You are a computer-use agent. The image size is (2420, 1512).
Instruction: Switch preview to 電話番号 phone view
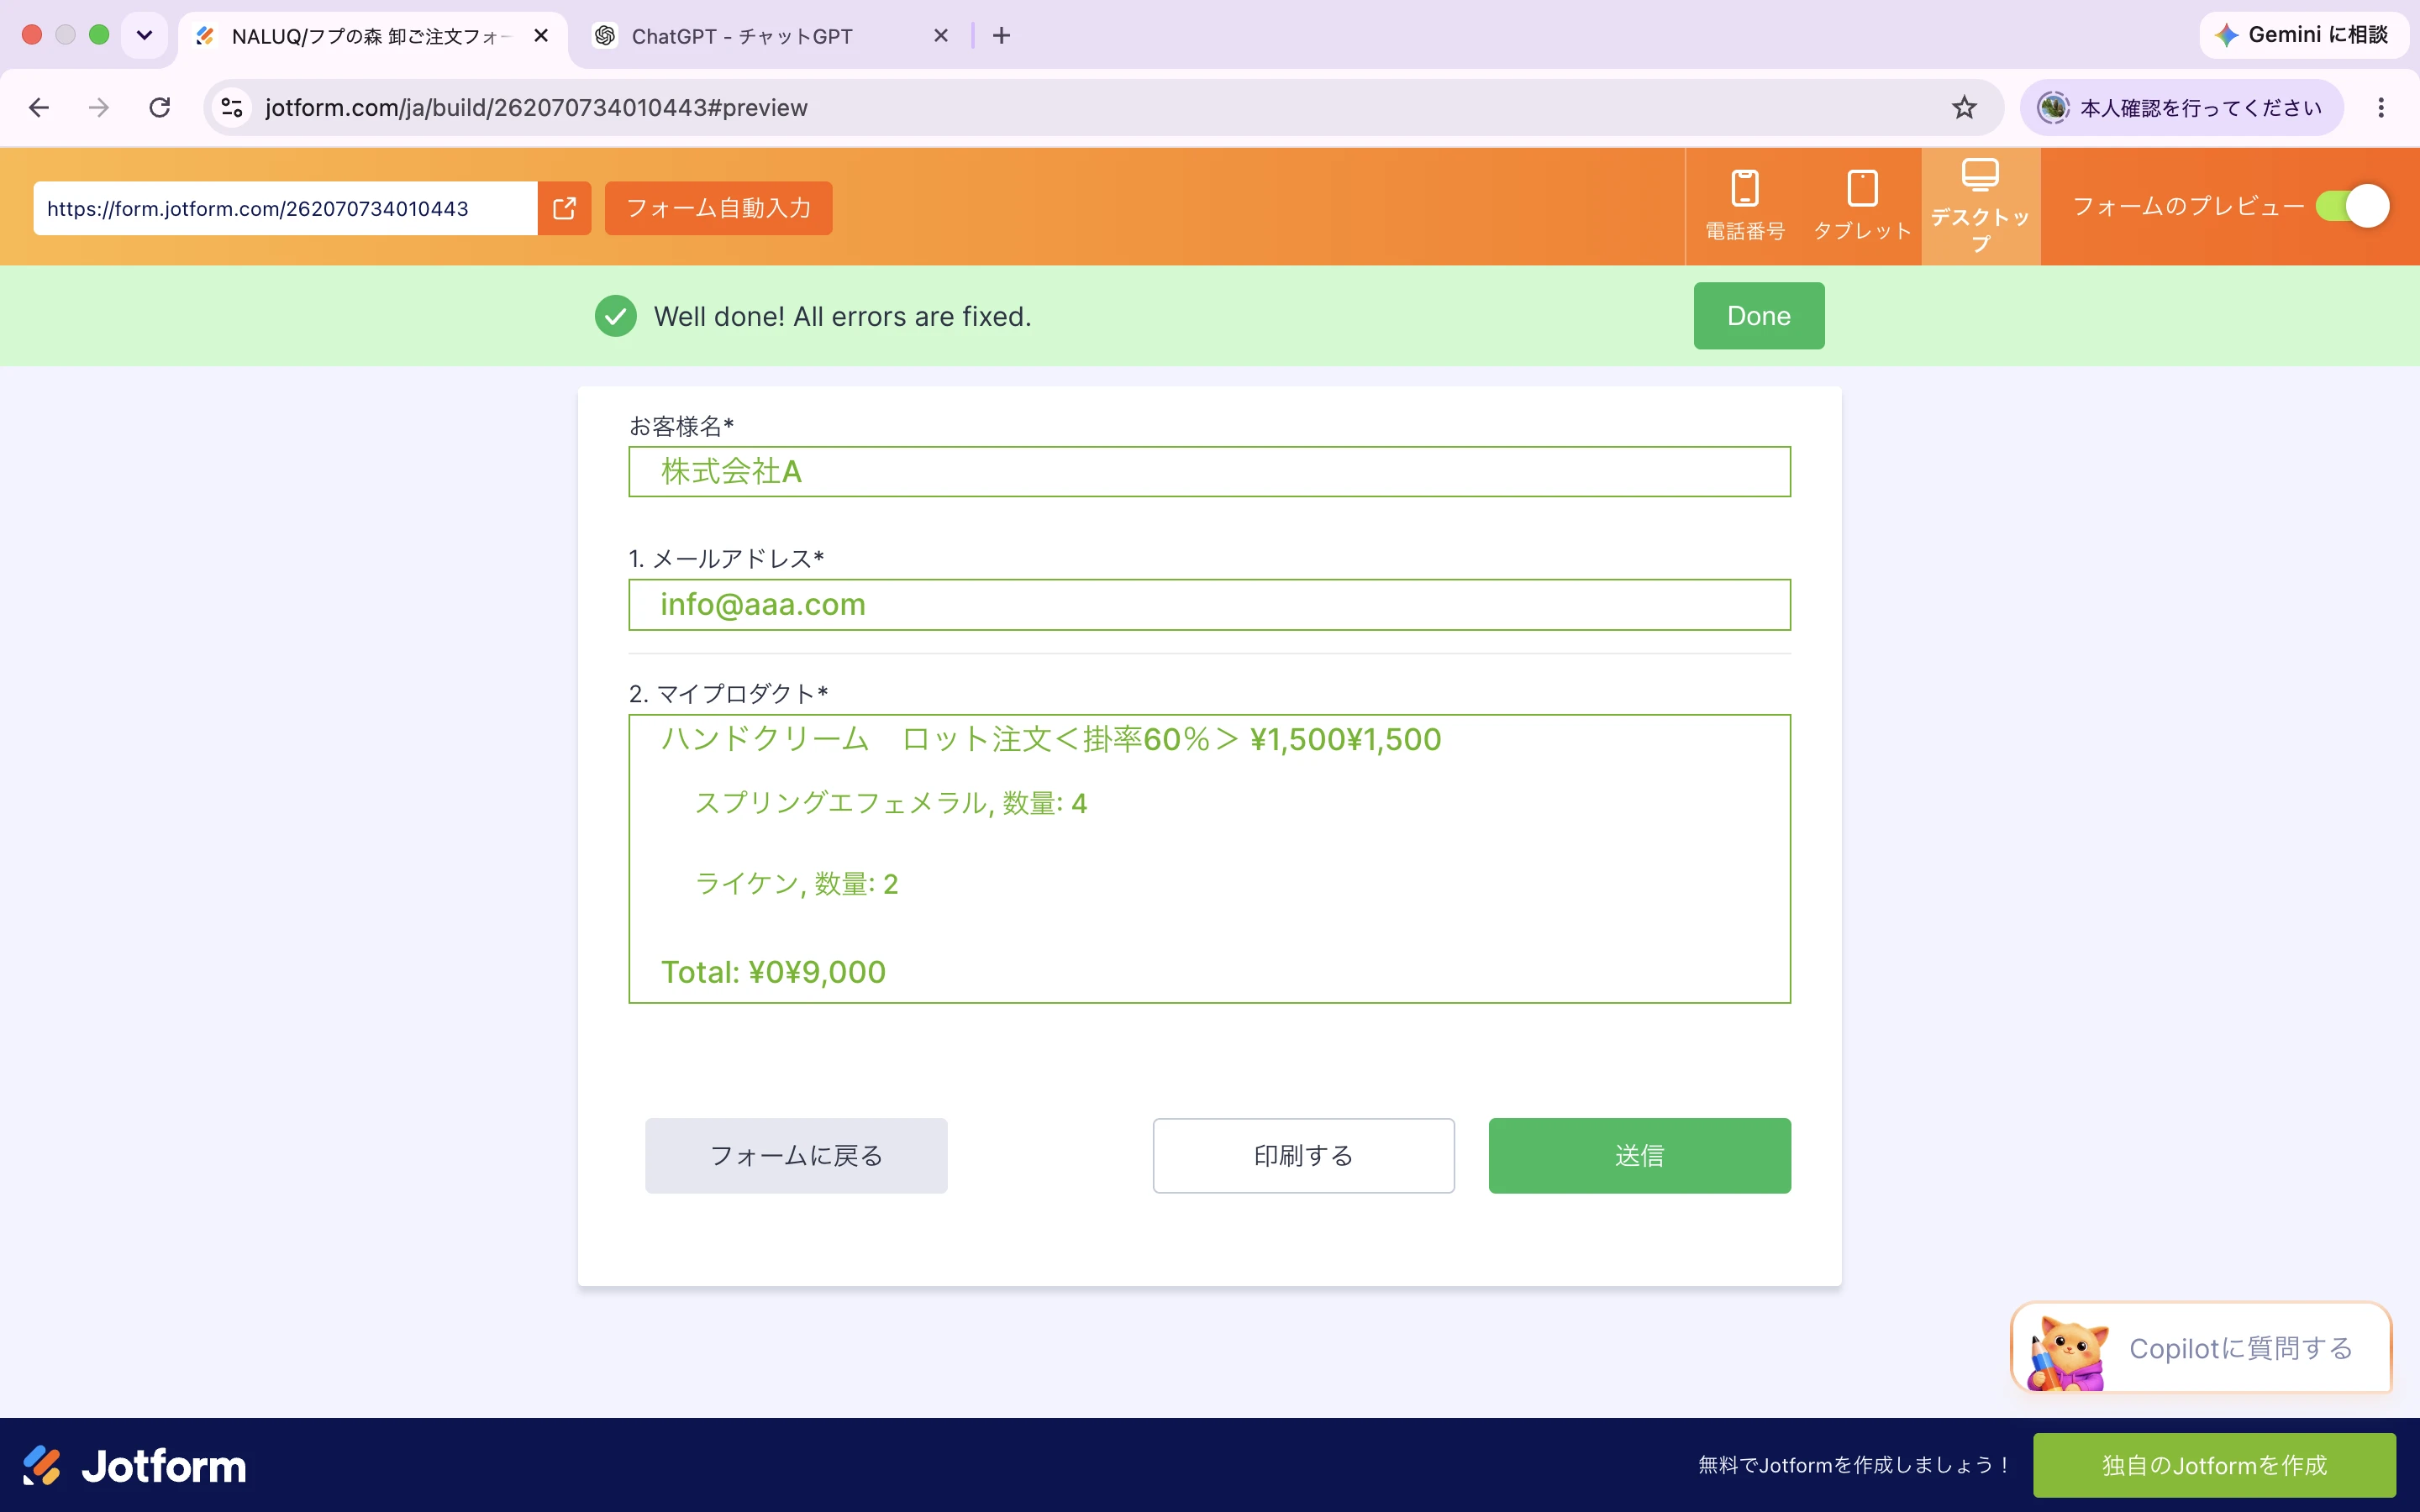[1745, 206]
